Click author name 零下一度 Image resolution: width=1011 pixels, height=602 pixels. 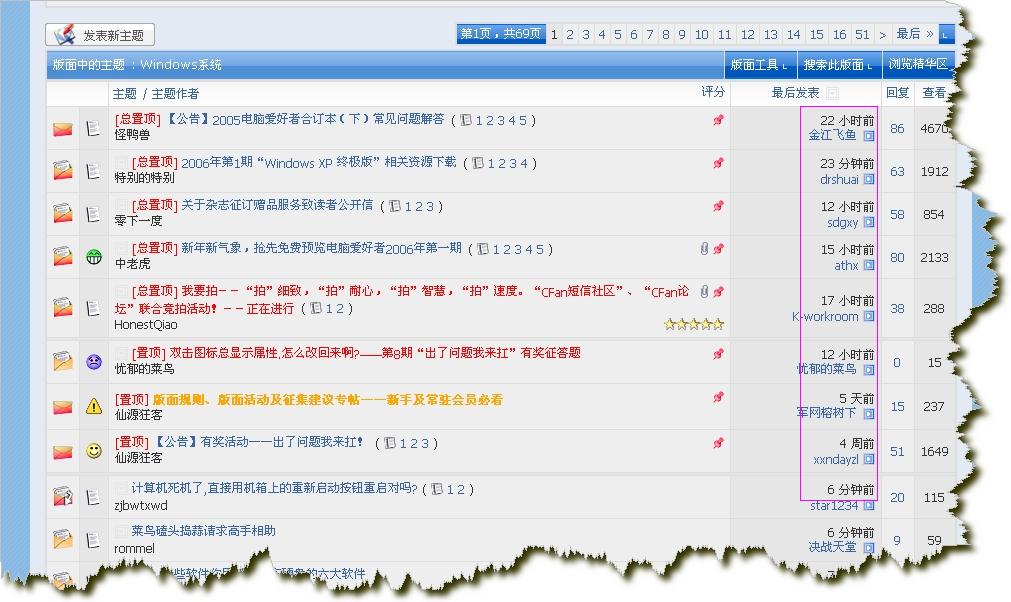138,220
